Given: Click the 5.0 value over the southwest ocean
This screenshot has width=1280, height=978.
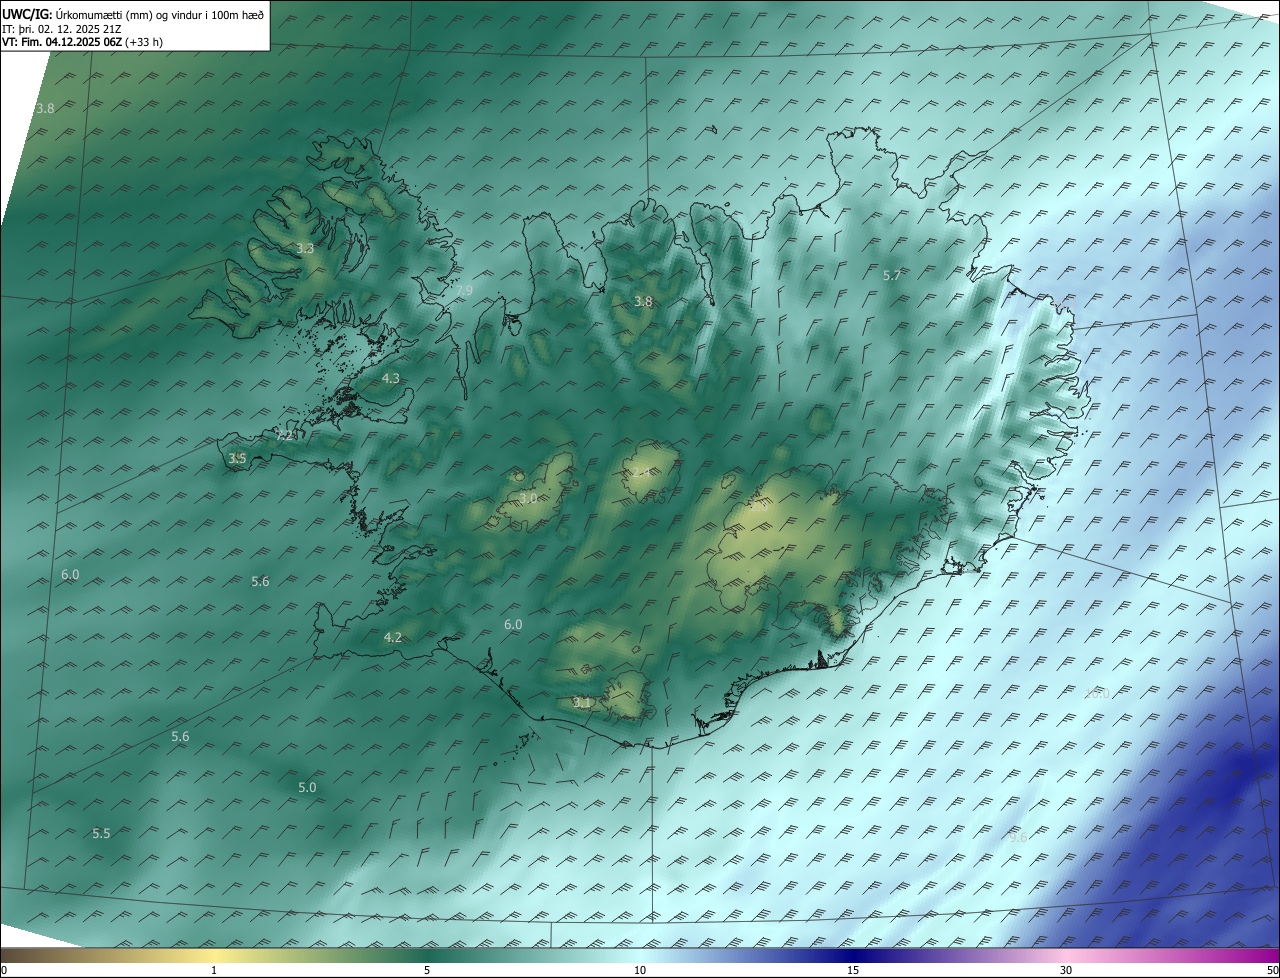Looking at the screenshot, I should (307, 787).
